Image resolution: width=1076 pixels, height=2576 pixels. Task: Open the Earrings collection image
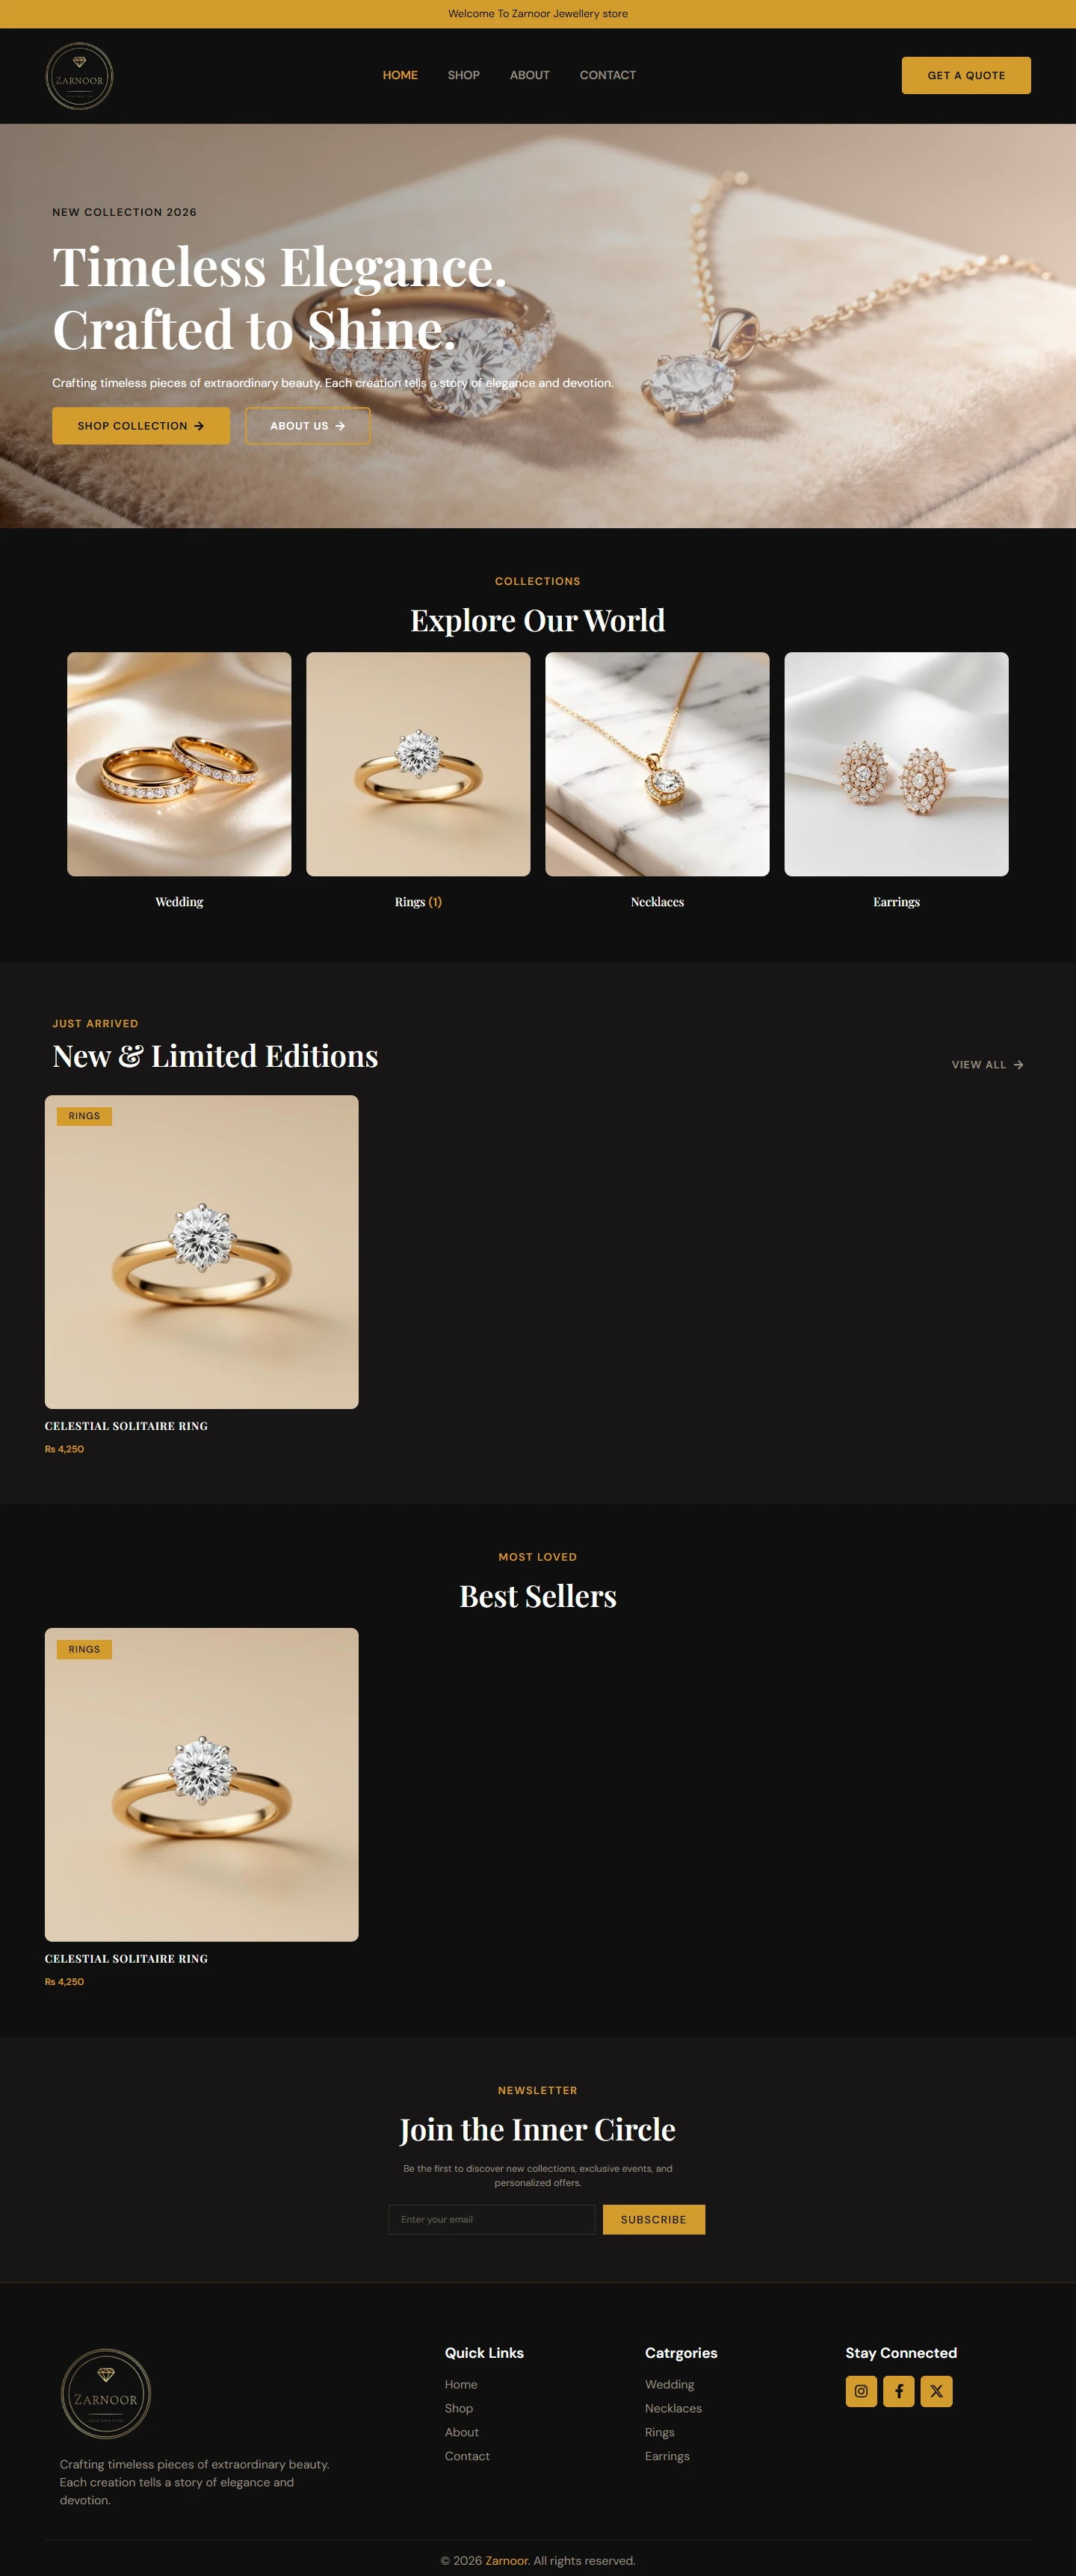point(896,764)
